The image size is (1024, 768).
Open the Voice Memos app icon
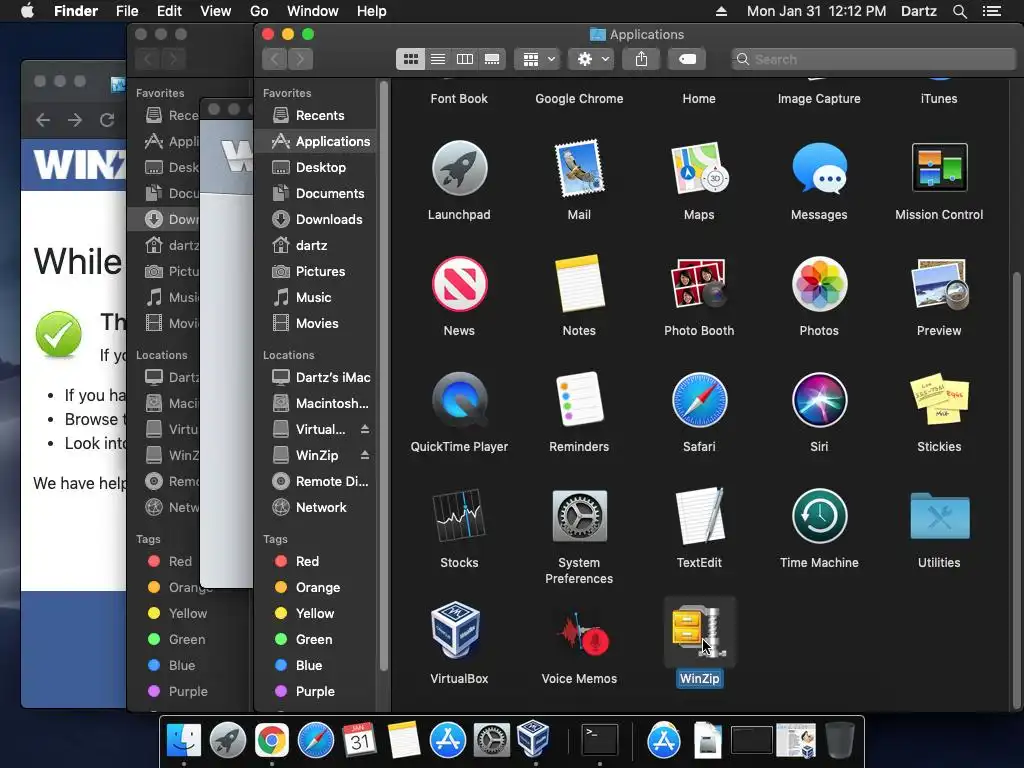pyautogui.click(x=581, y=632)
